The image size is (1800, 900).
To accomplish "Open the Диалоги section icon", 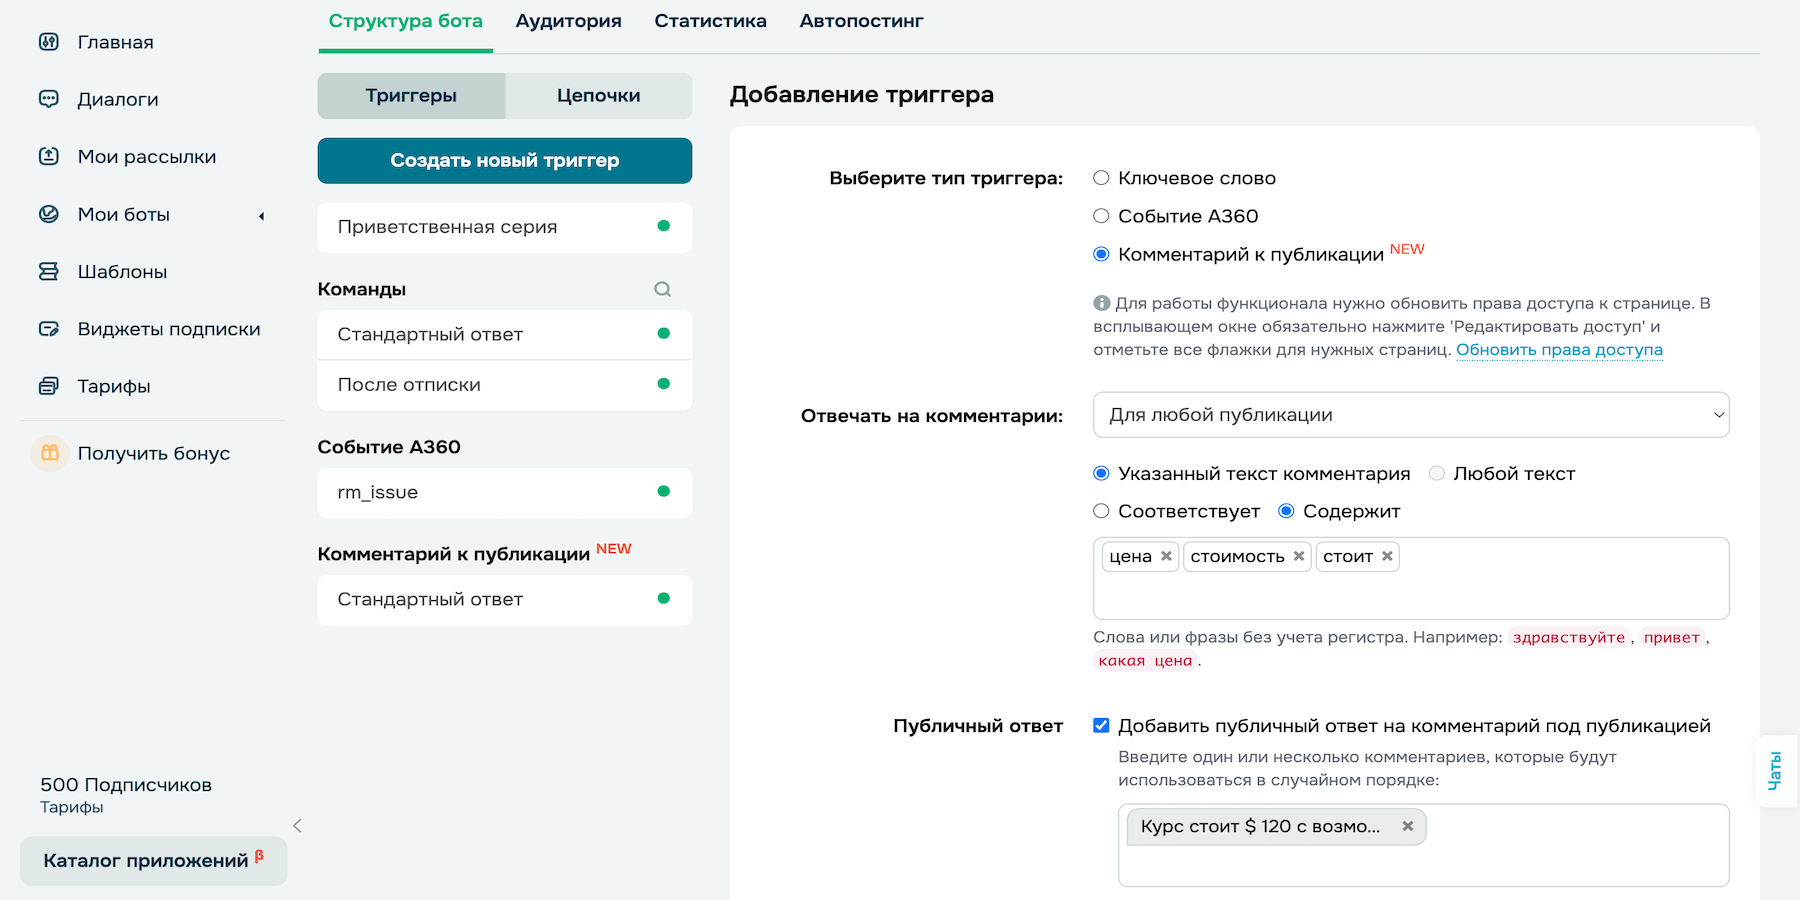I will (49, 99).
